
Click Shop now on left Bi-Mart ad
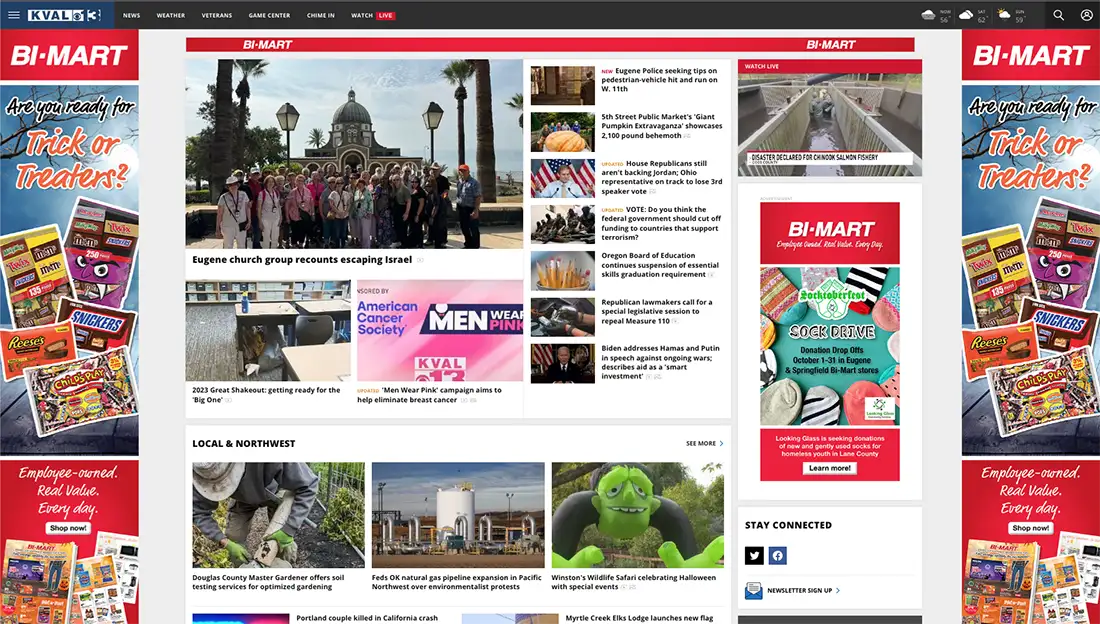click(x=68, y=528)
